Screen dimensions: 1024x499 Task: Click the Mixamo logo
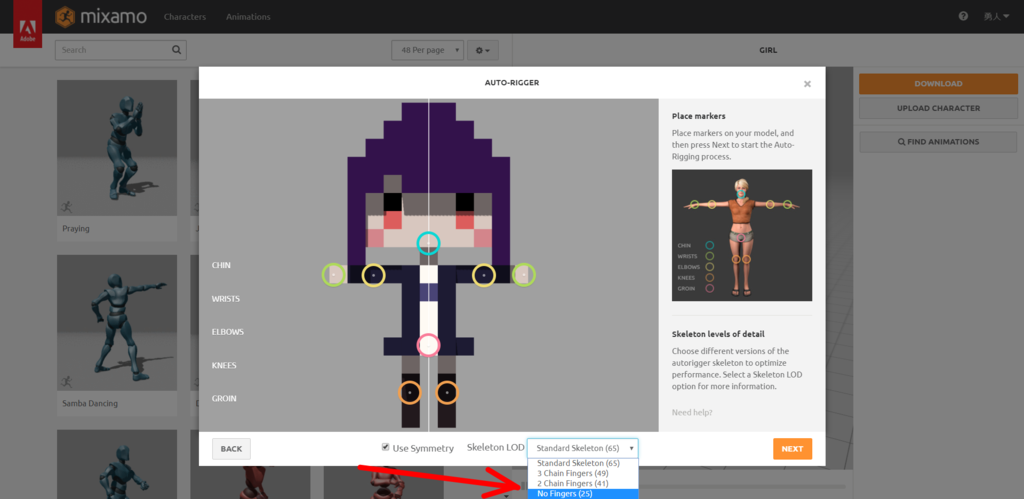point(101,16)
